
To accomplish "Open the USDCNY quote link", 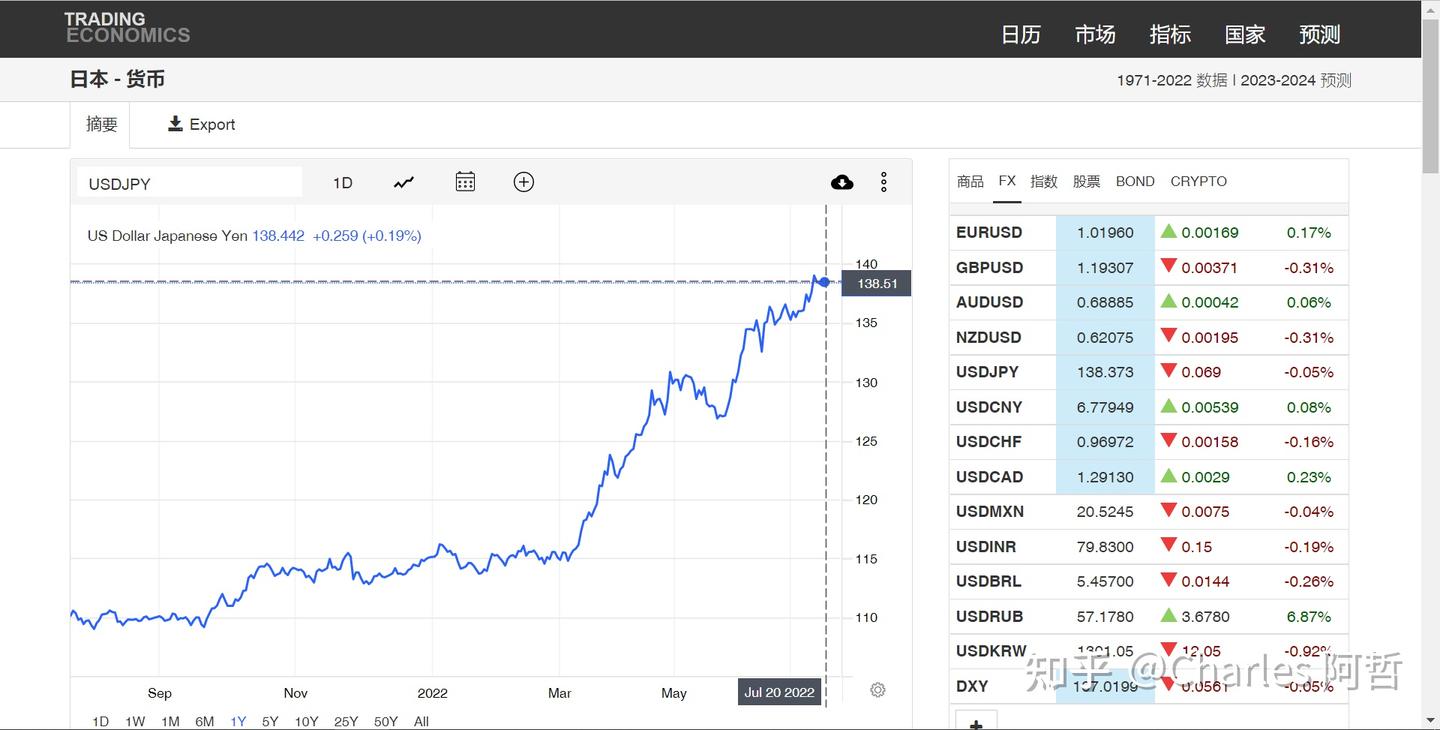I will click(989, 407).
